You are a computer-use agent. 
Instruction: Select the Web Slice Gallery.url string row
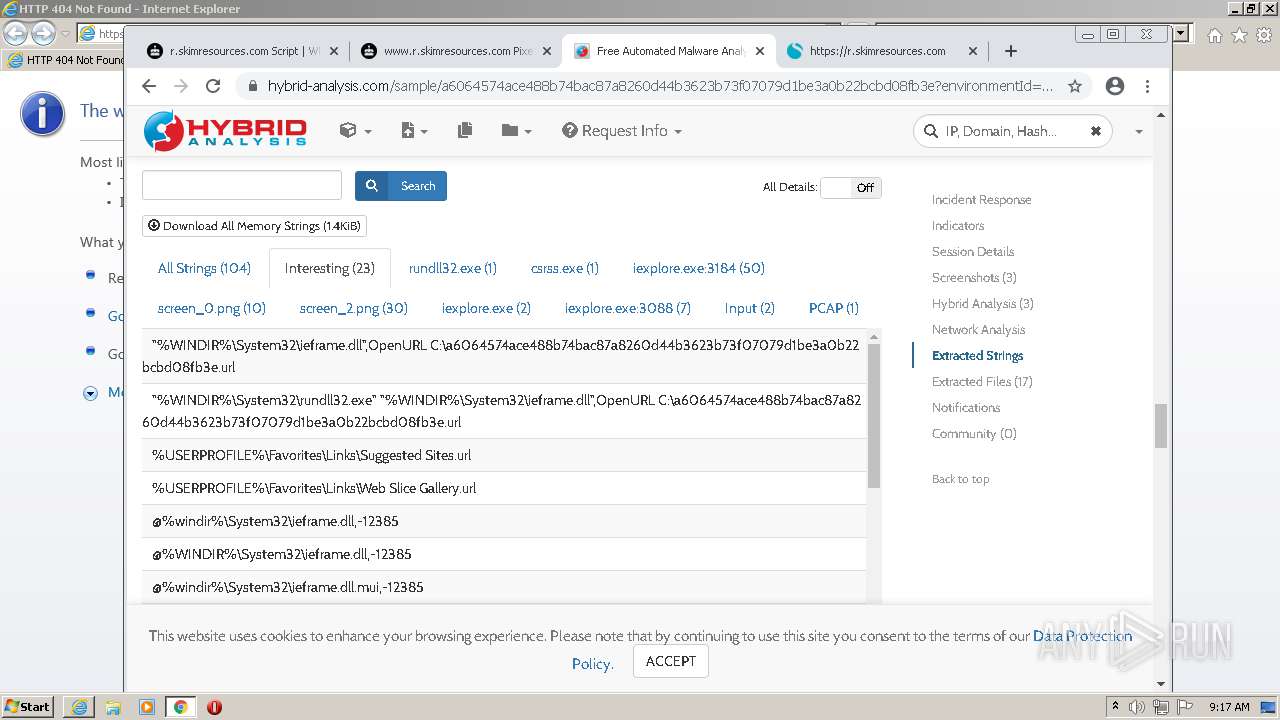tap(504, 488)
